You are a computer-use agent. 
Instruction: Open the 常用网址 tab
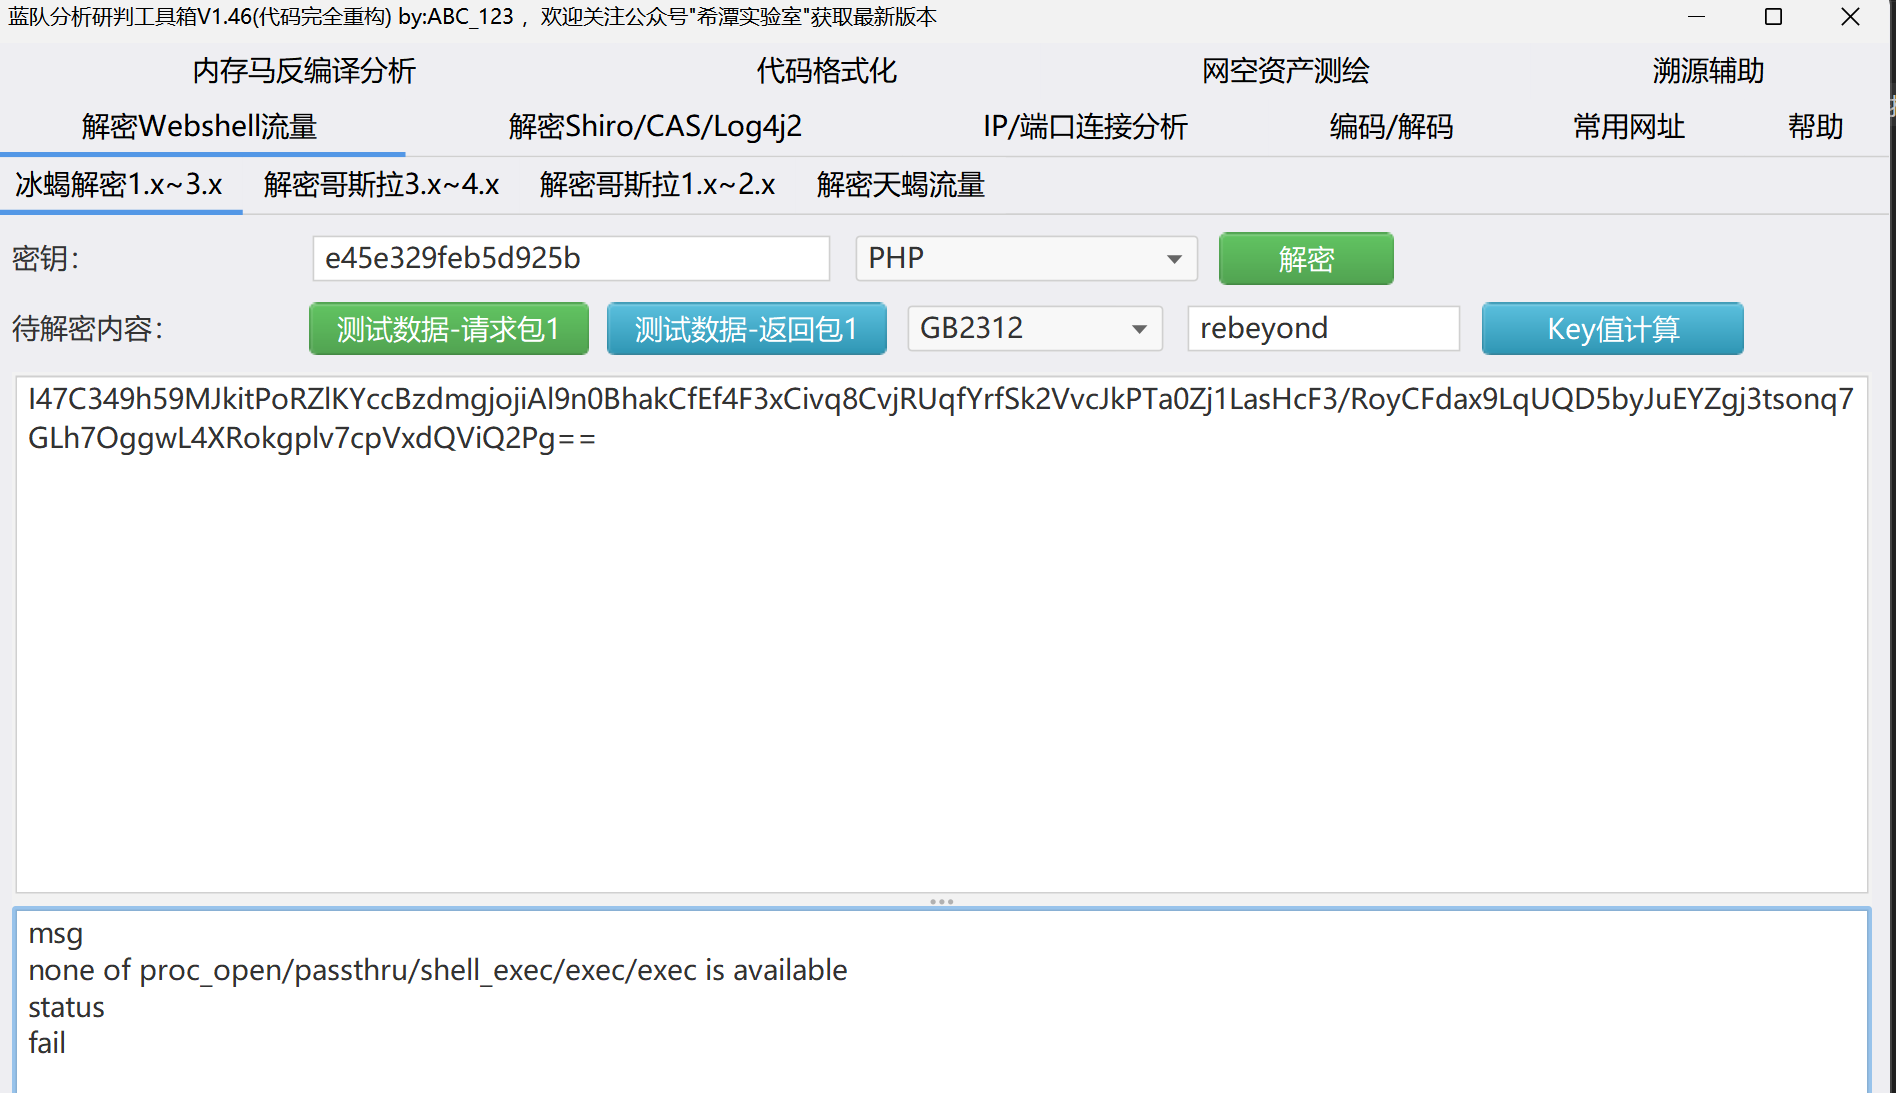[1629, 127]
